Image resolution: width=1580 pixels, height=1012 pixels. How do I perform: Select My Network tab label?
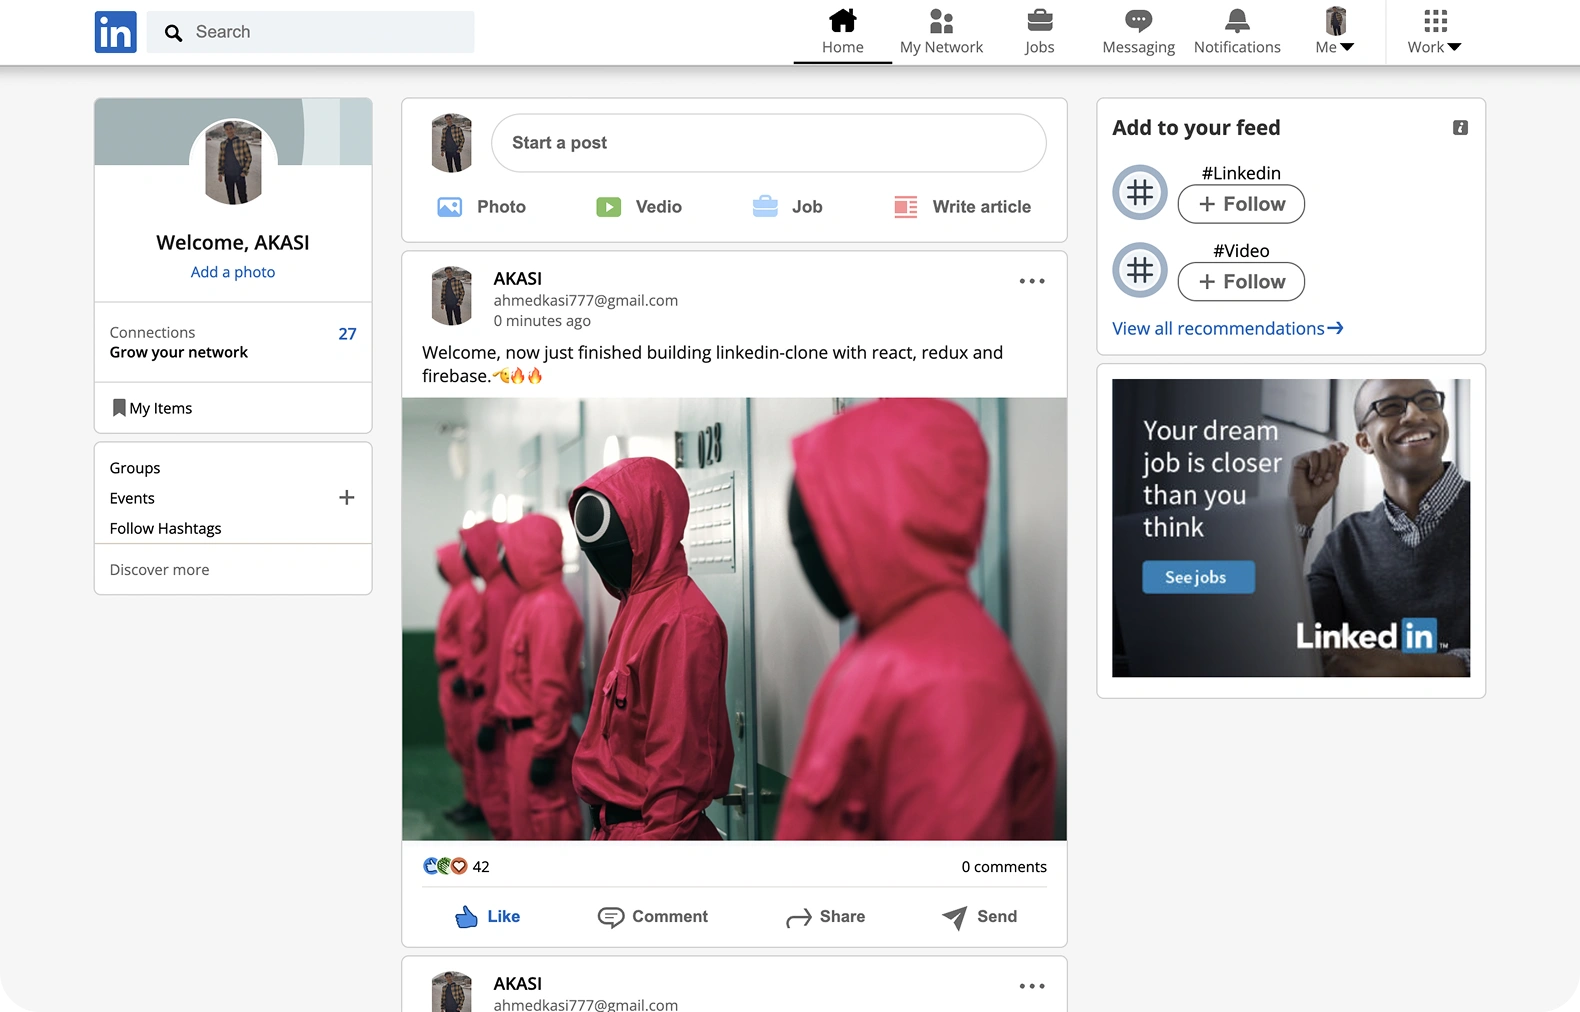[x=941, y=47]
